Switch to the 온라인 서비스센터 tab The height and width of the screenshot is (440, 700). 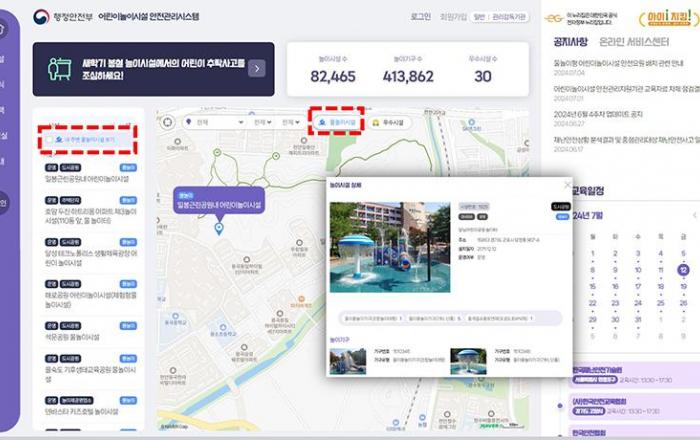tap(634, 43)
